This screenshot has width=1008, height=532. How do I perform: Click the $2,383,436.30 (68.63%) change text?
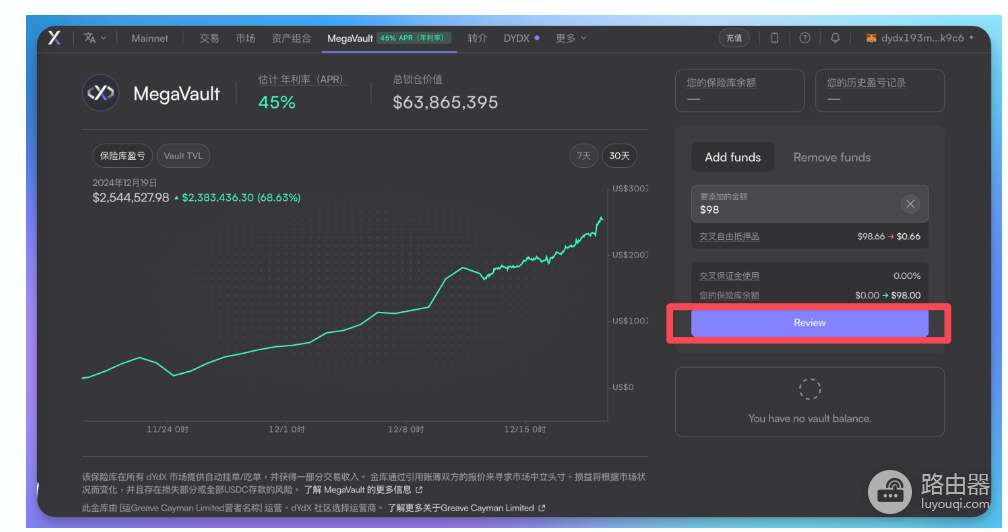(241, 198)
